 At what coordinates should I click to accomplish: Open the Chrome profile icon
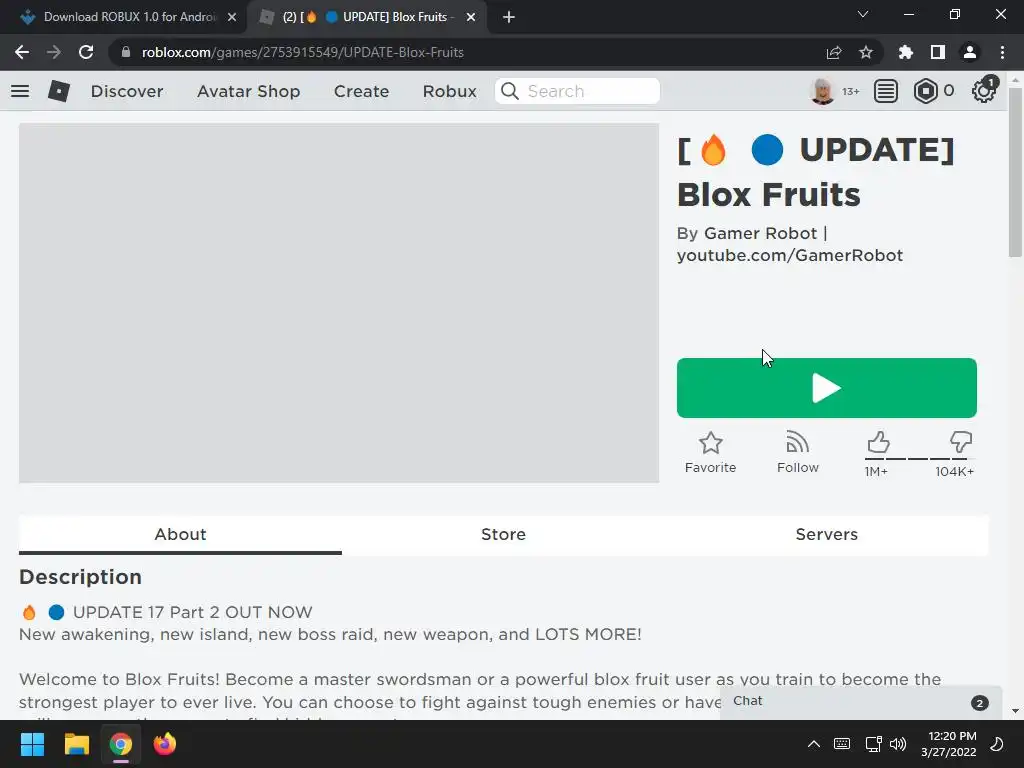pos(970,52)
